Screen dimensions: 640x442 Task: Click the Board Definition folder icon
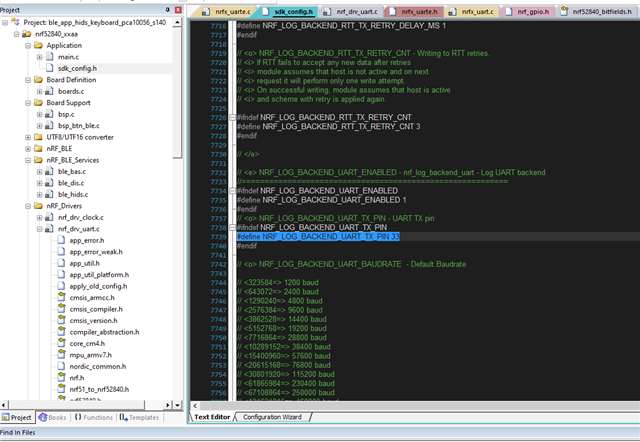38,80
